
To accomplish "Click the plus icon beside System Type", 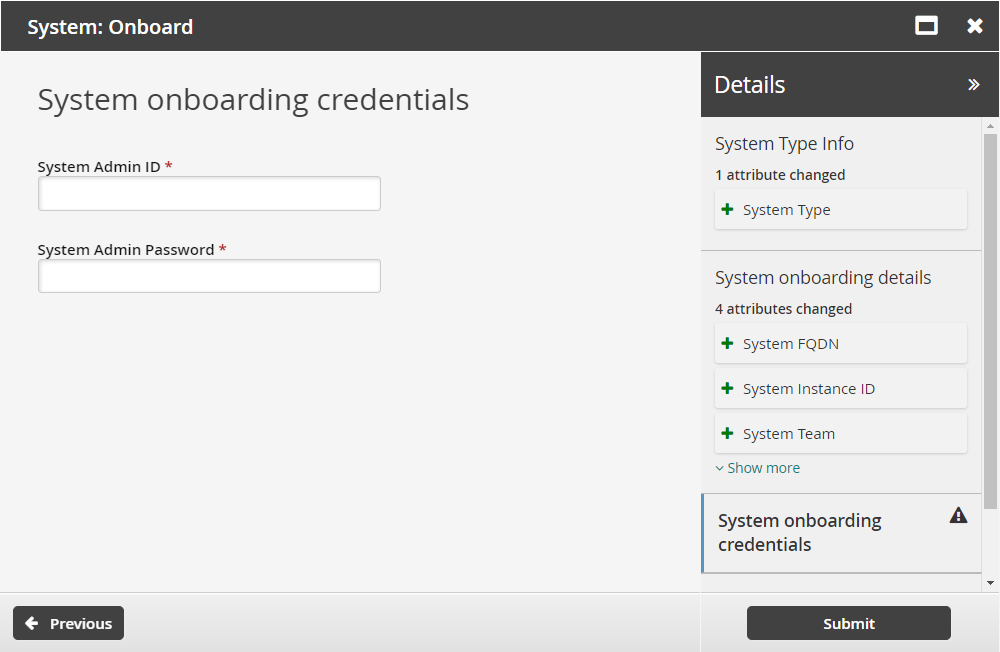I will pyautogui.click(x=728, y=210).
